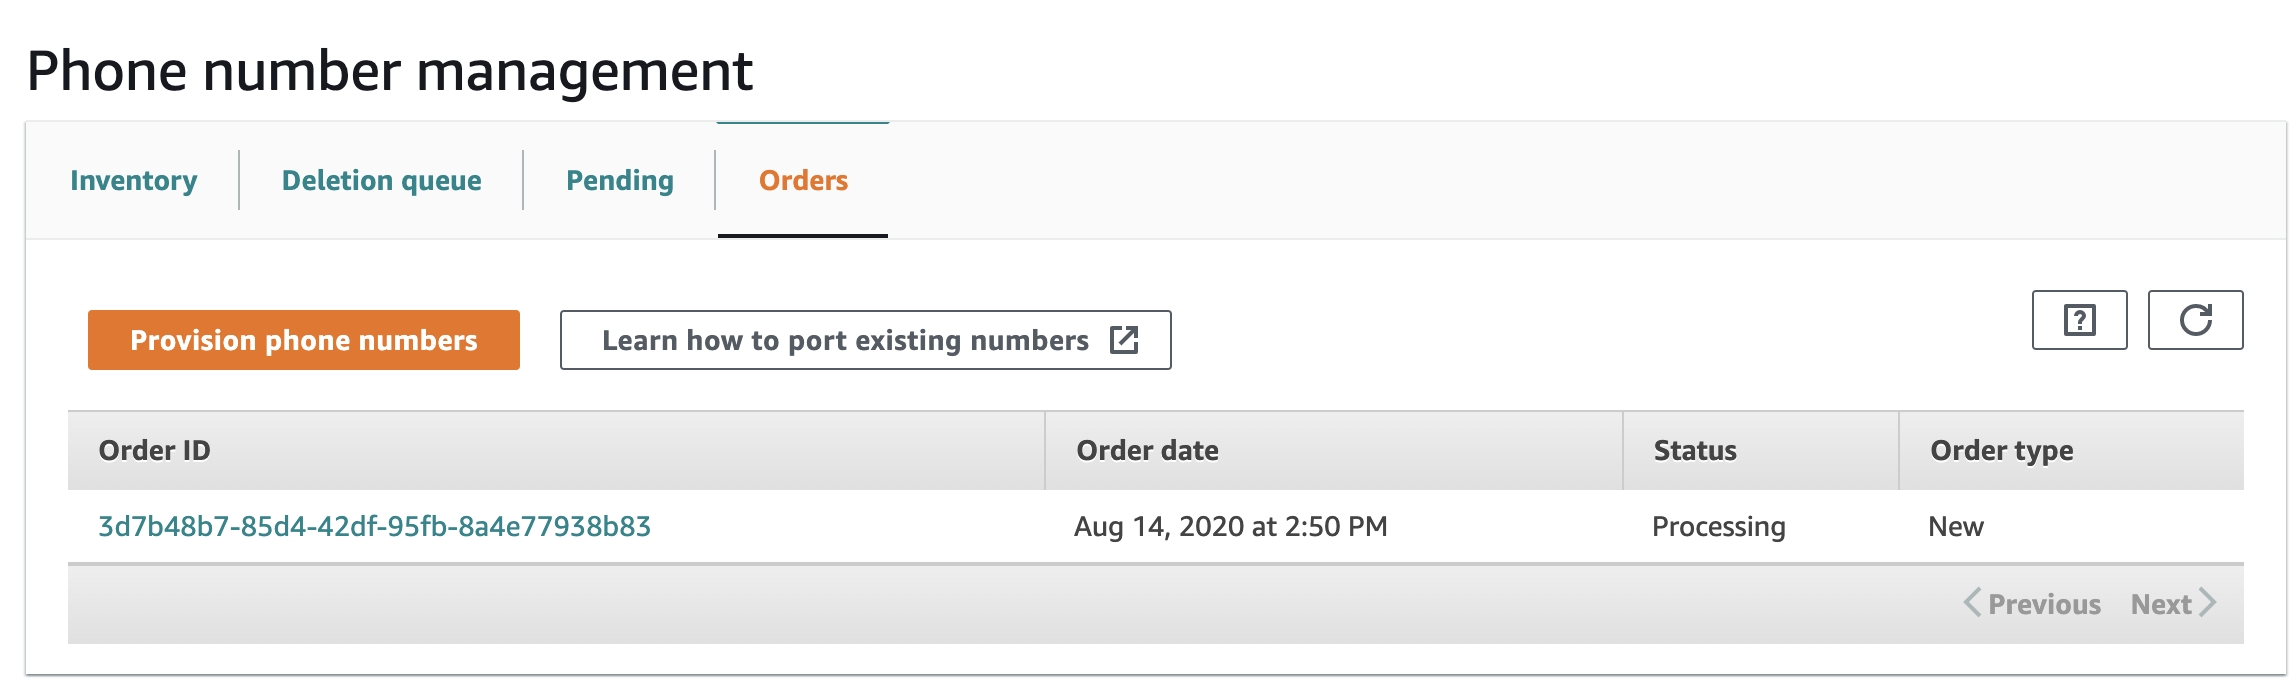Click the Previous pagination text
This screenshot has height=698, width=2296.
tap(2045, 604)
